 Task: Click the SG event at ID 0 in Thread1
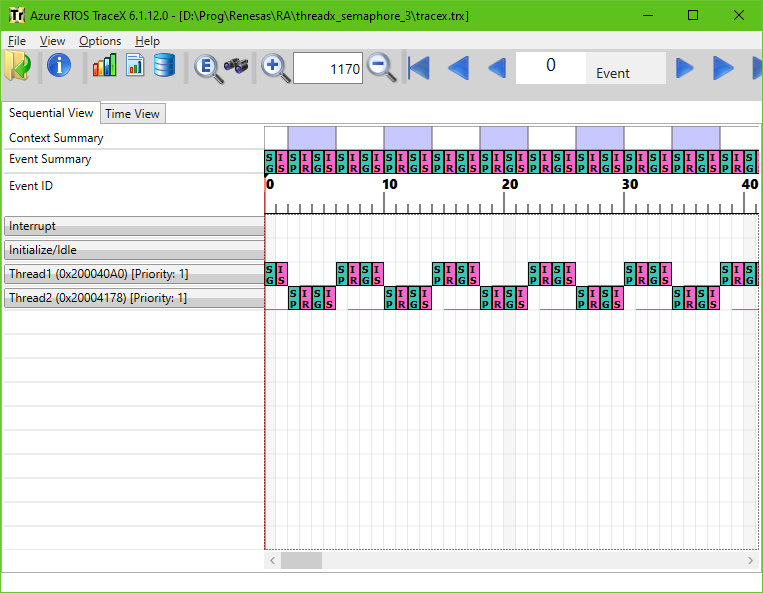tap(270, 274)
